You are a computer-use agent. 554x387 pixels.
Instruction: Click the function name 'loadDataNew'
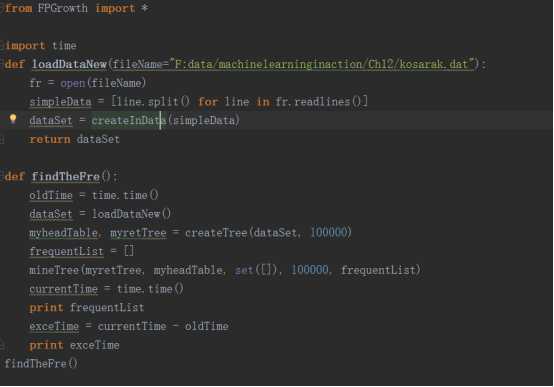(69, 64)
